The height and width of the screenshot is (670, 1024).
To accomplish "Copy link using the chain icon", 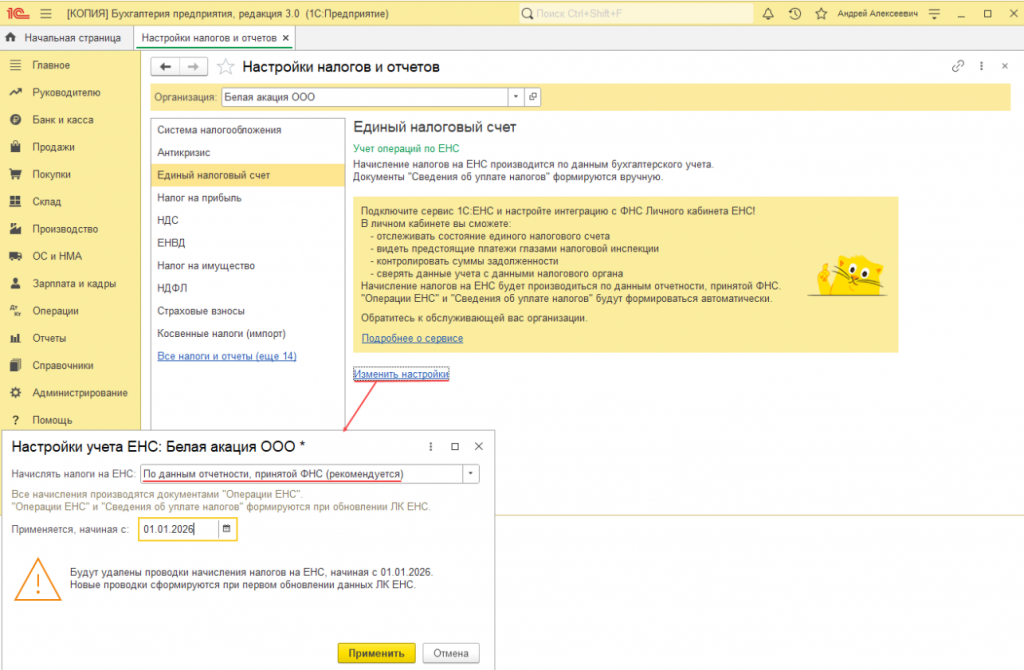I will [957, 66].
